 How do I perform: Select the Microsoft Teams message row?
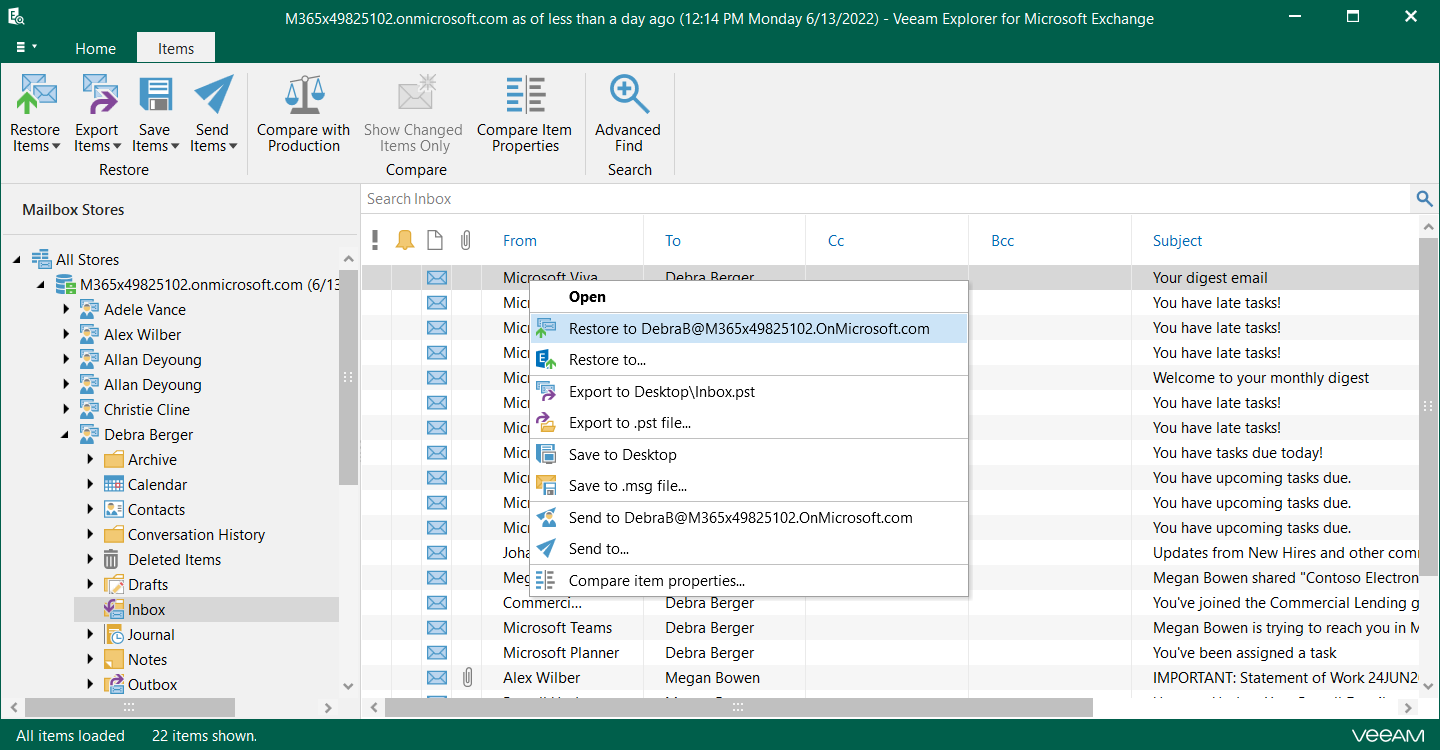[890, 628]
